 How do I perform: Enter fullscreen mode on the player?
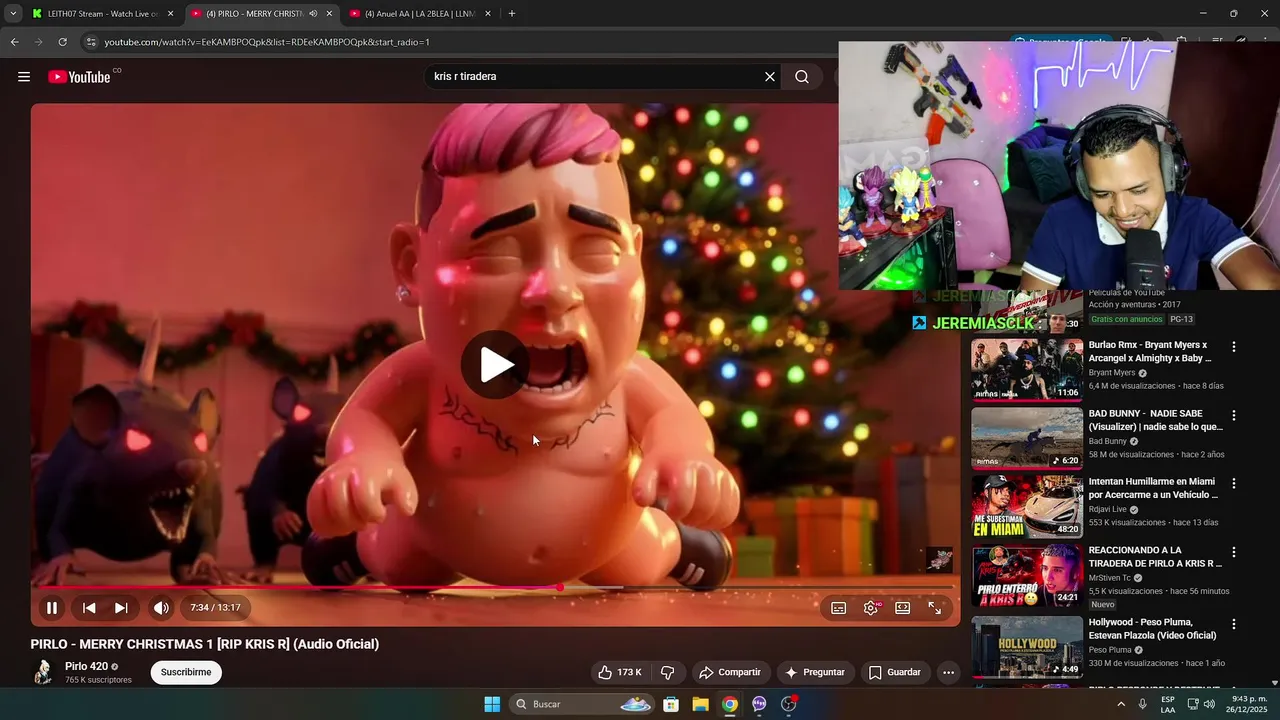pyautogui.click(x=935, y=608)
